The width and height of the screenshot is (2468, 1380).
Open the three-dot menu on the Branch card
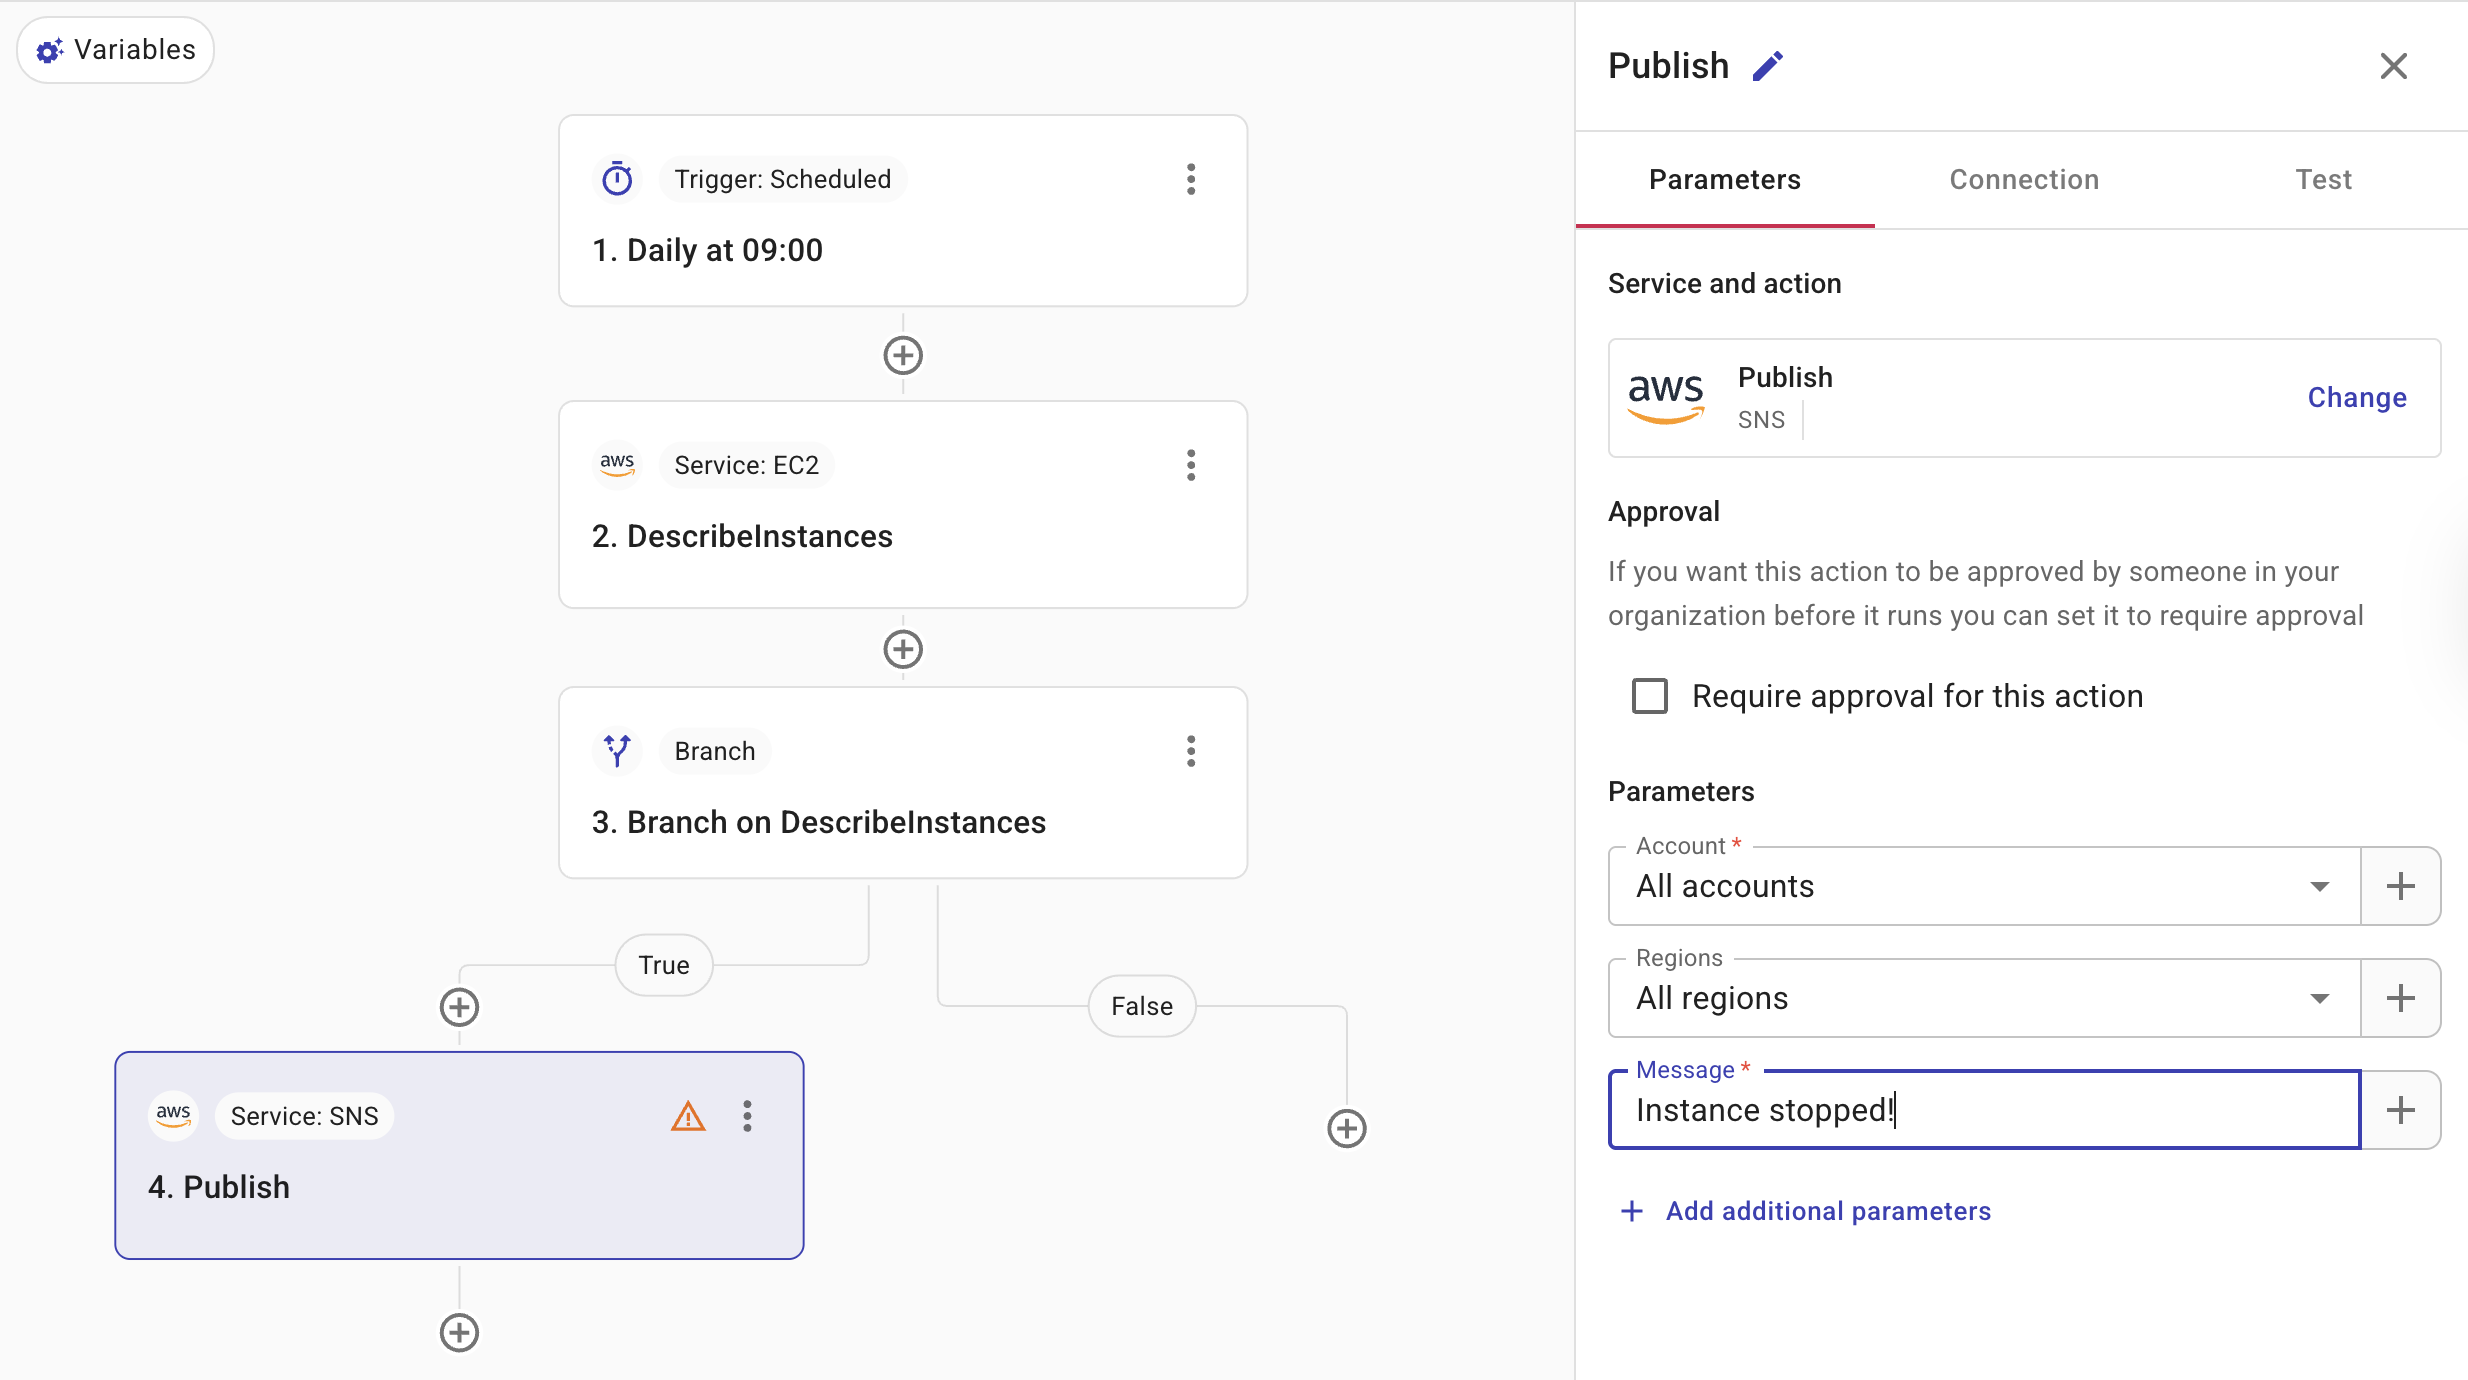[1190, 751]
